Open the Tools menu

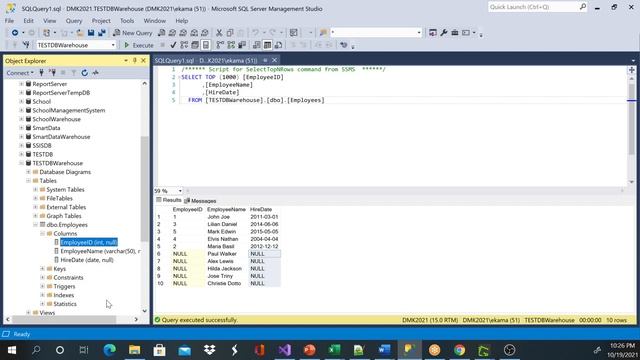(127, 20)
